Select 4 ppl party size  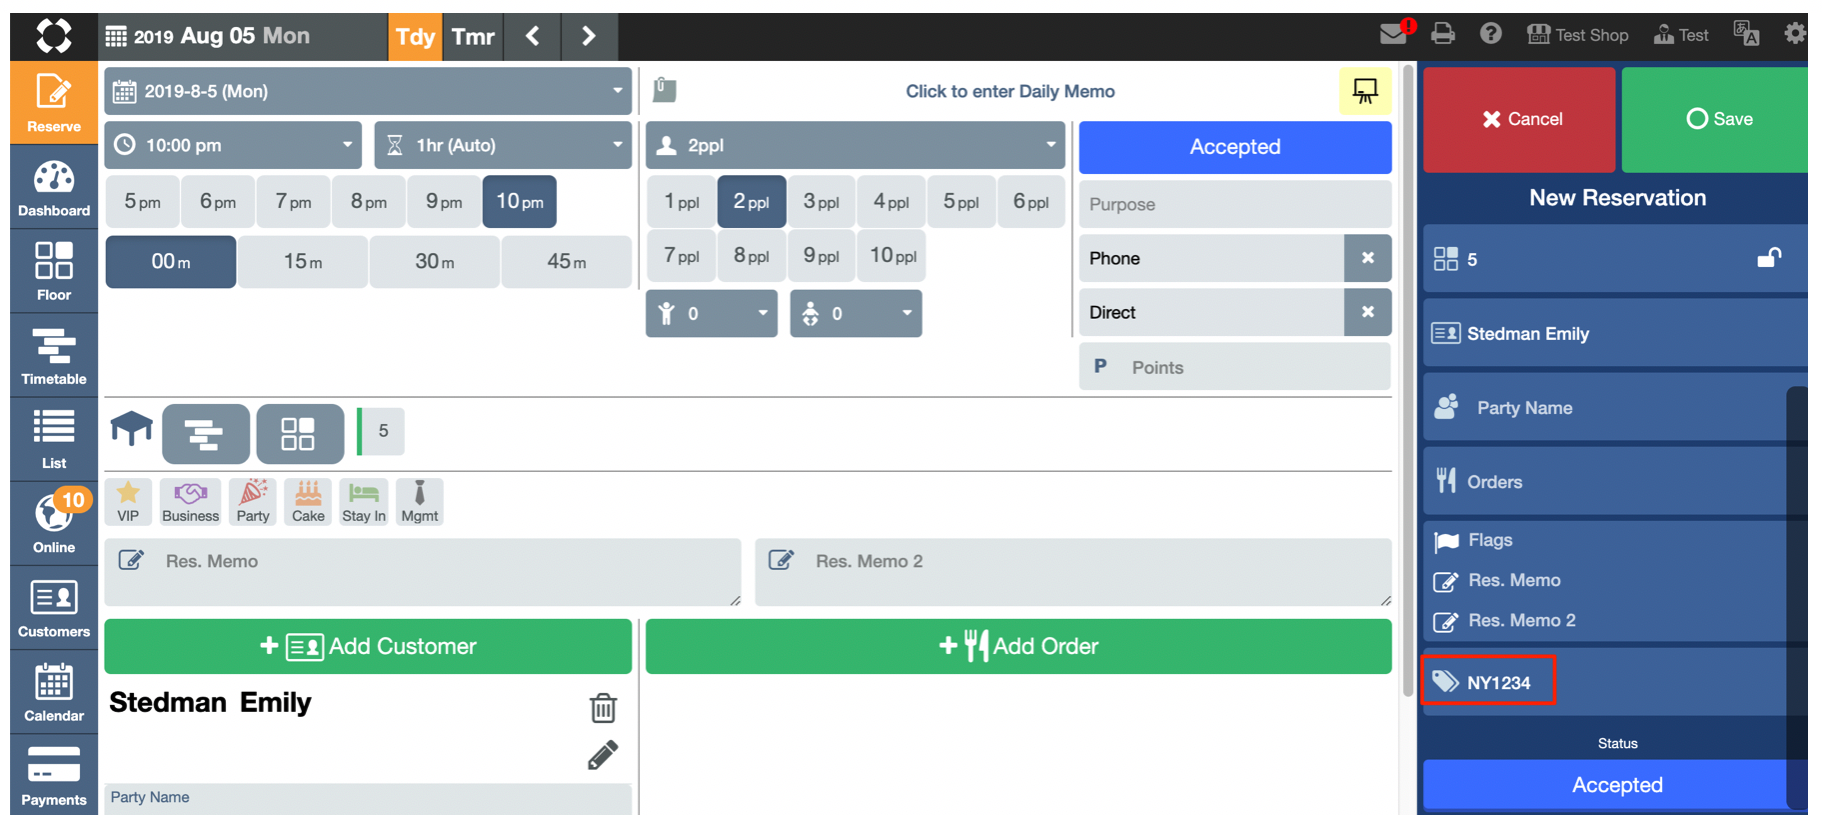click(891, 202)
